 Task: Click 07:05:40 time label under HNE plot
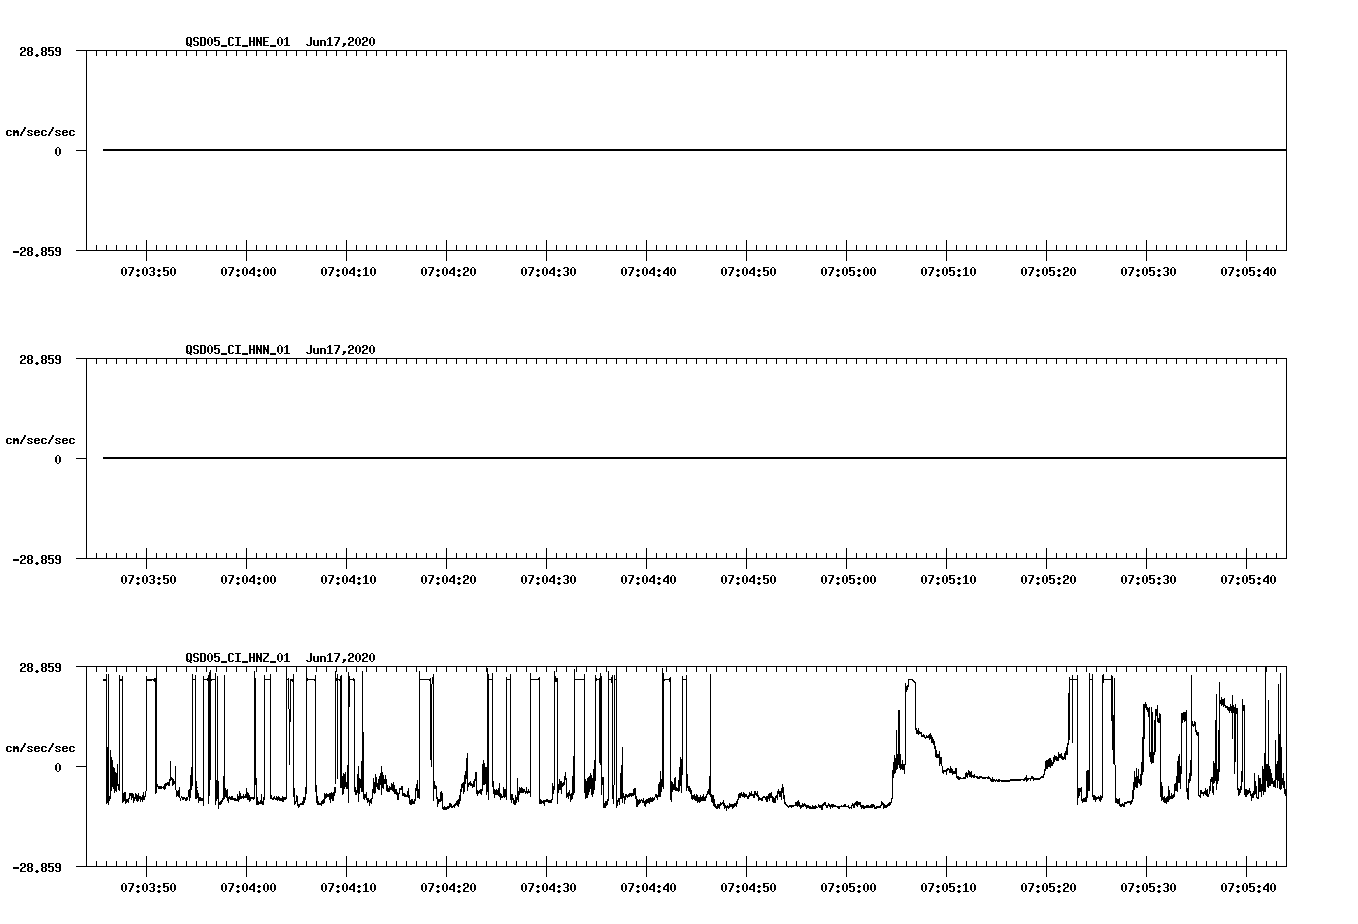(x=1248, y=272)
